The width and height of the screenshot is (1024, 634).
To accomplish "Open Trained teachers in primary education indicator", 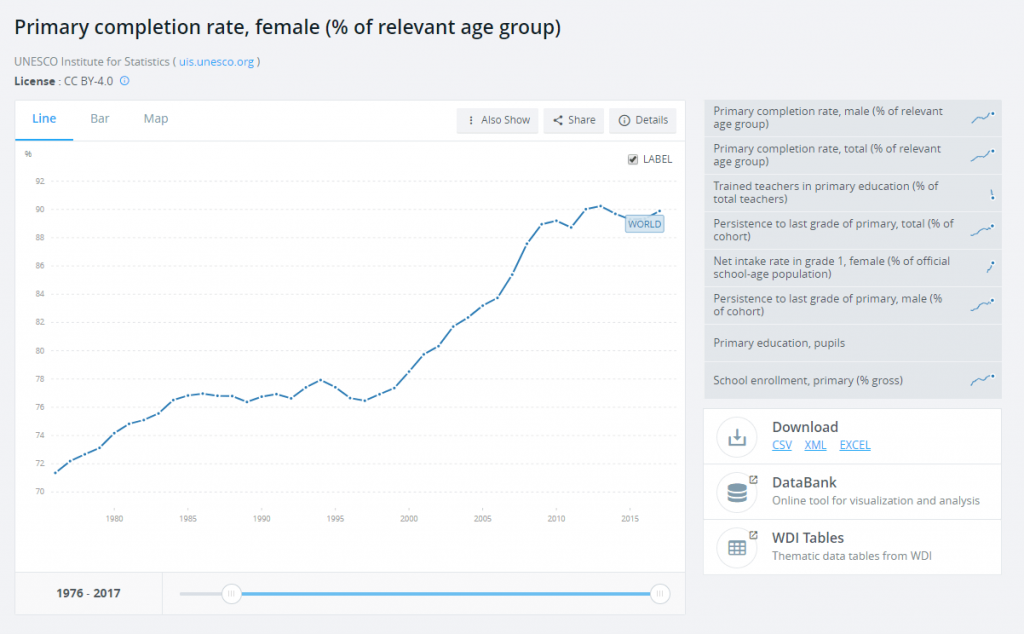I will tap(852, 193).
